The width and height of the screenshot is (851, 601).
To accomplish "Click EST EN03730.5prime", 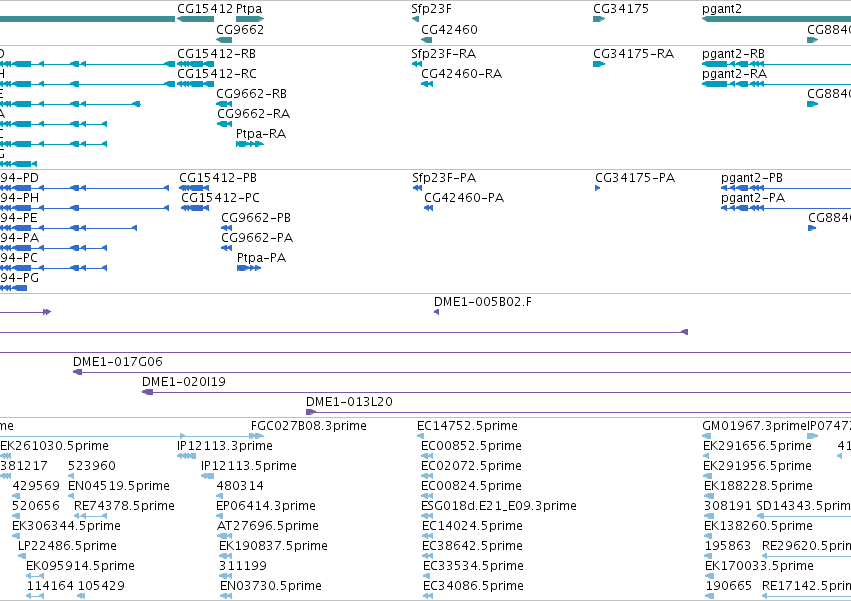I will tap(270, 586).
